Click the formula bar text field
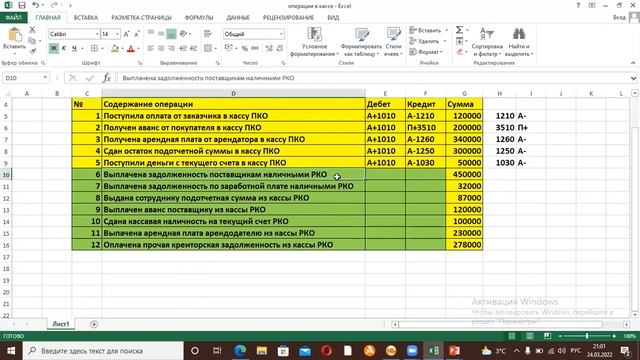The image size is (640, 360). coord(373,78)
